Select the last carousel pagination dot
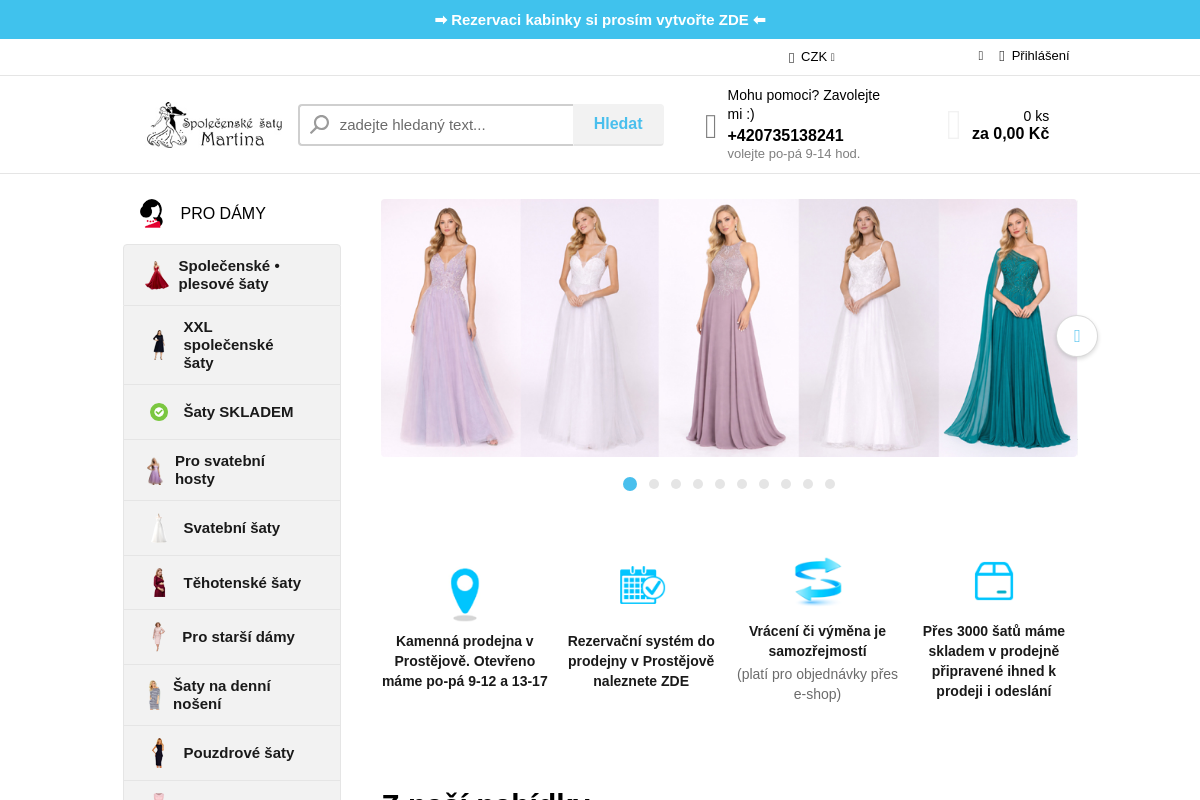 (830, 484)
